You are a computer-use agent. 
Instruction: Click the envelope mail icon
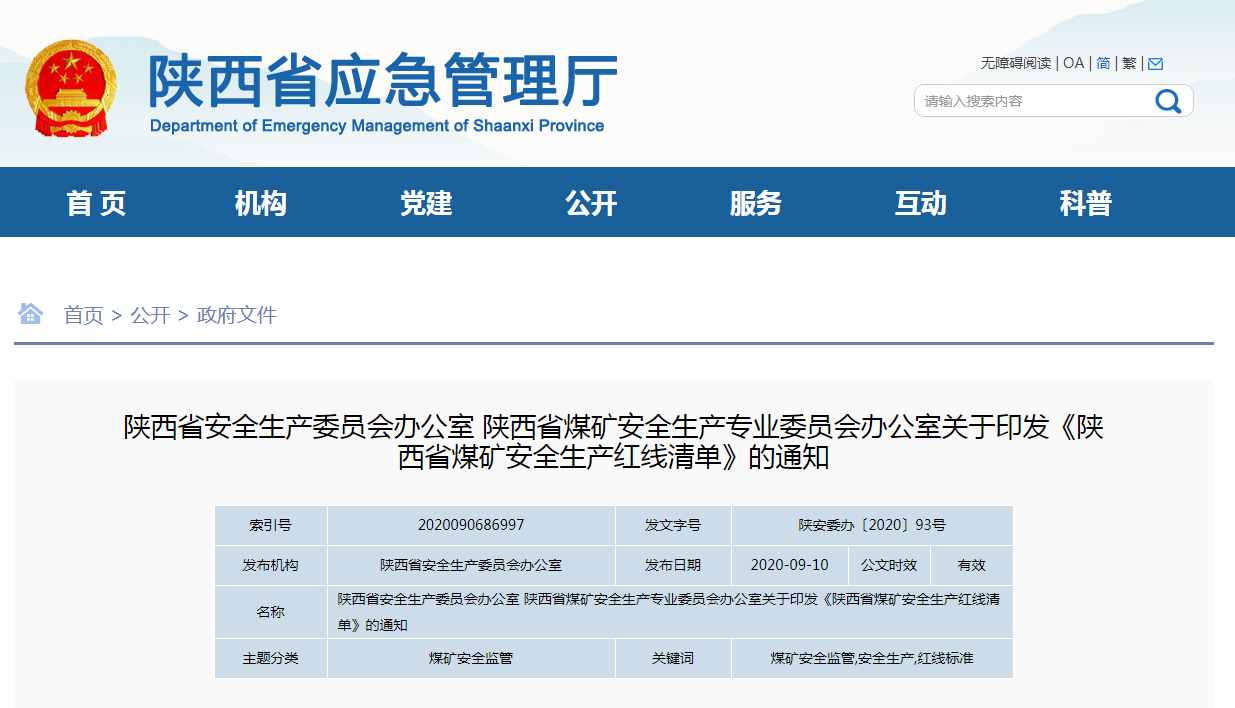(1155, 64)
